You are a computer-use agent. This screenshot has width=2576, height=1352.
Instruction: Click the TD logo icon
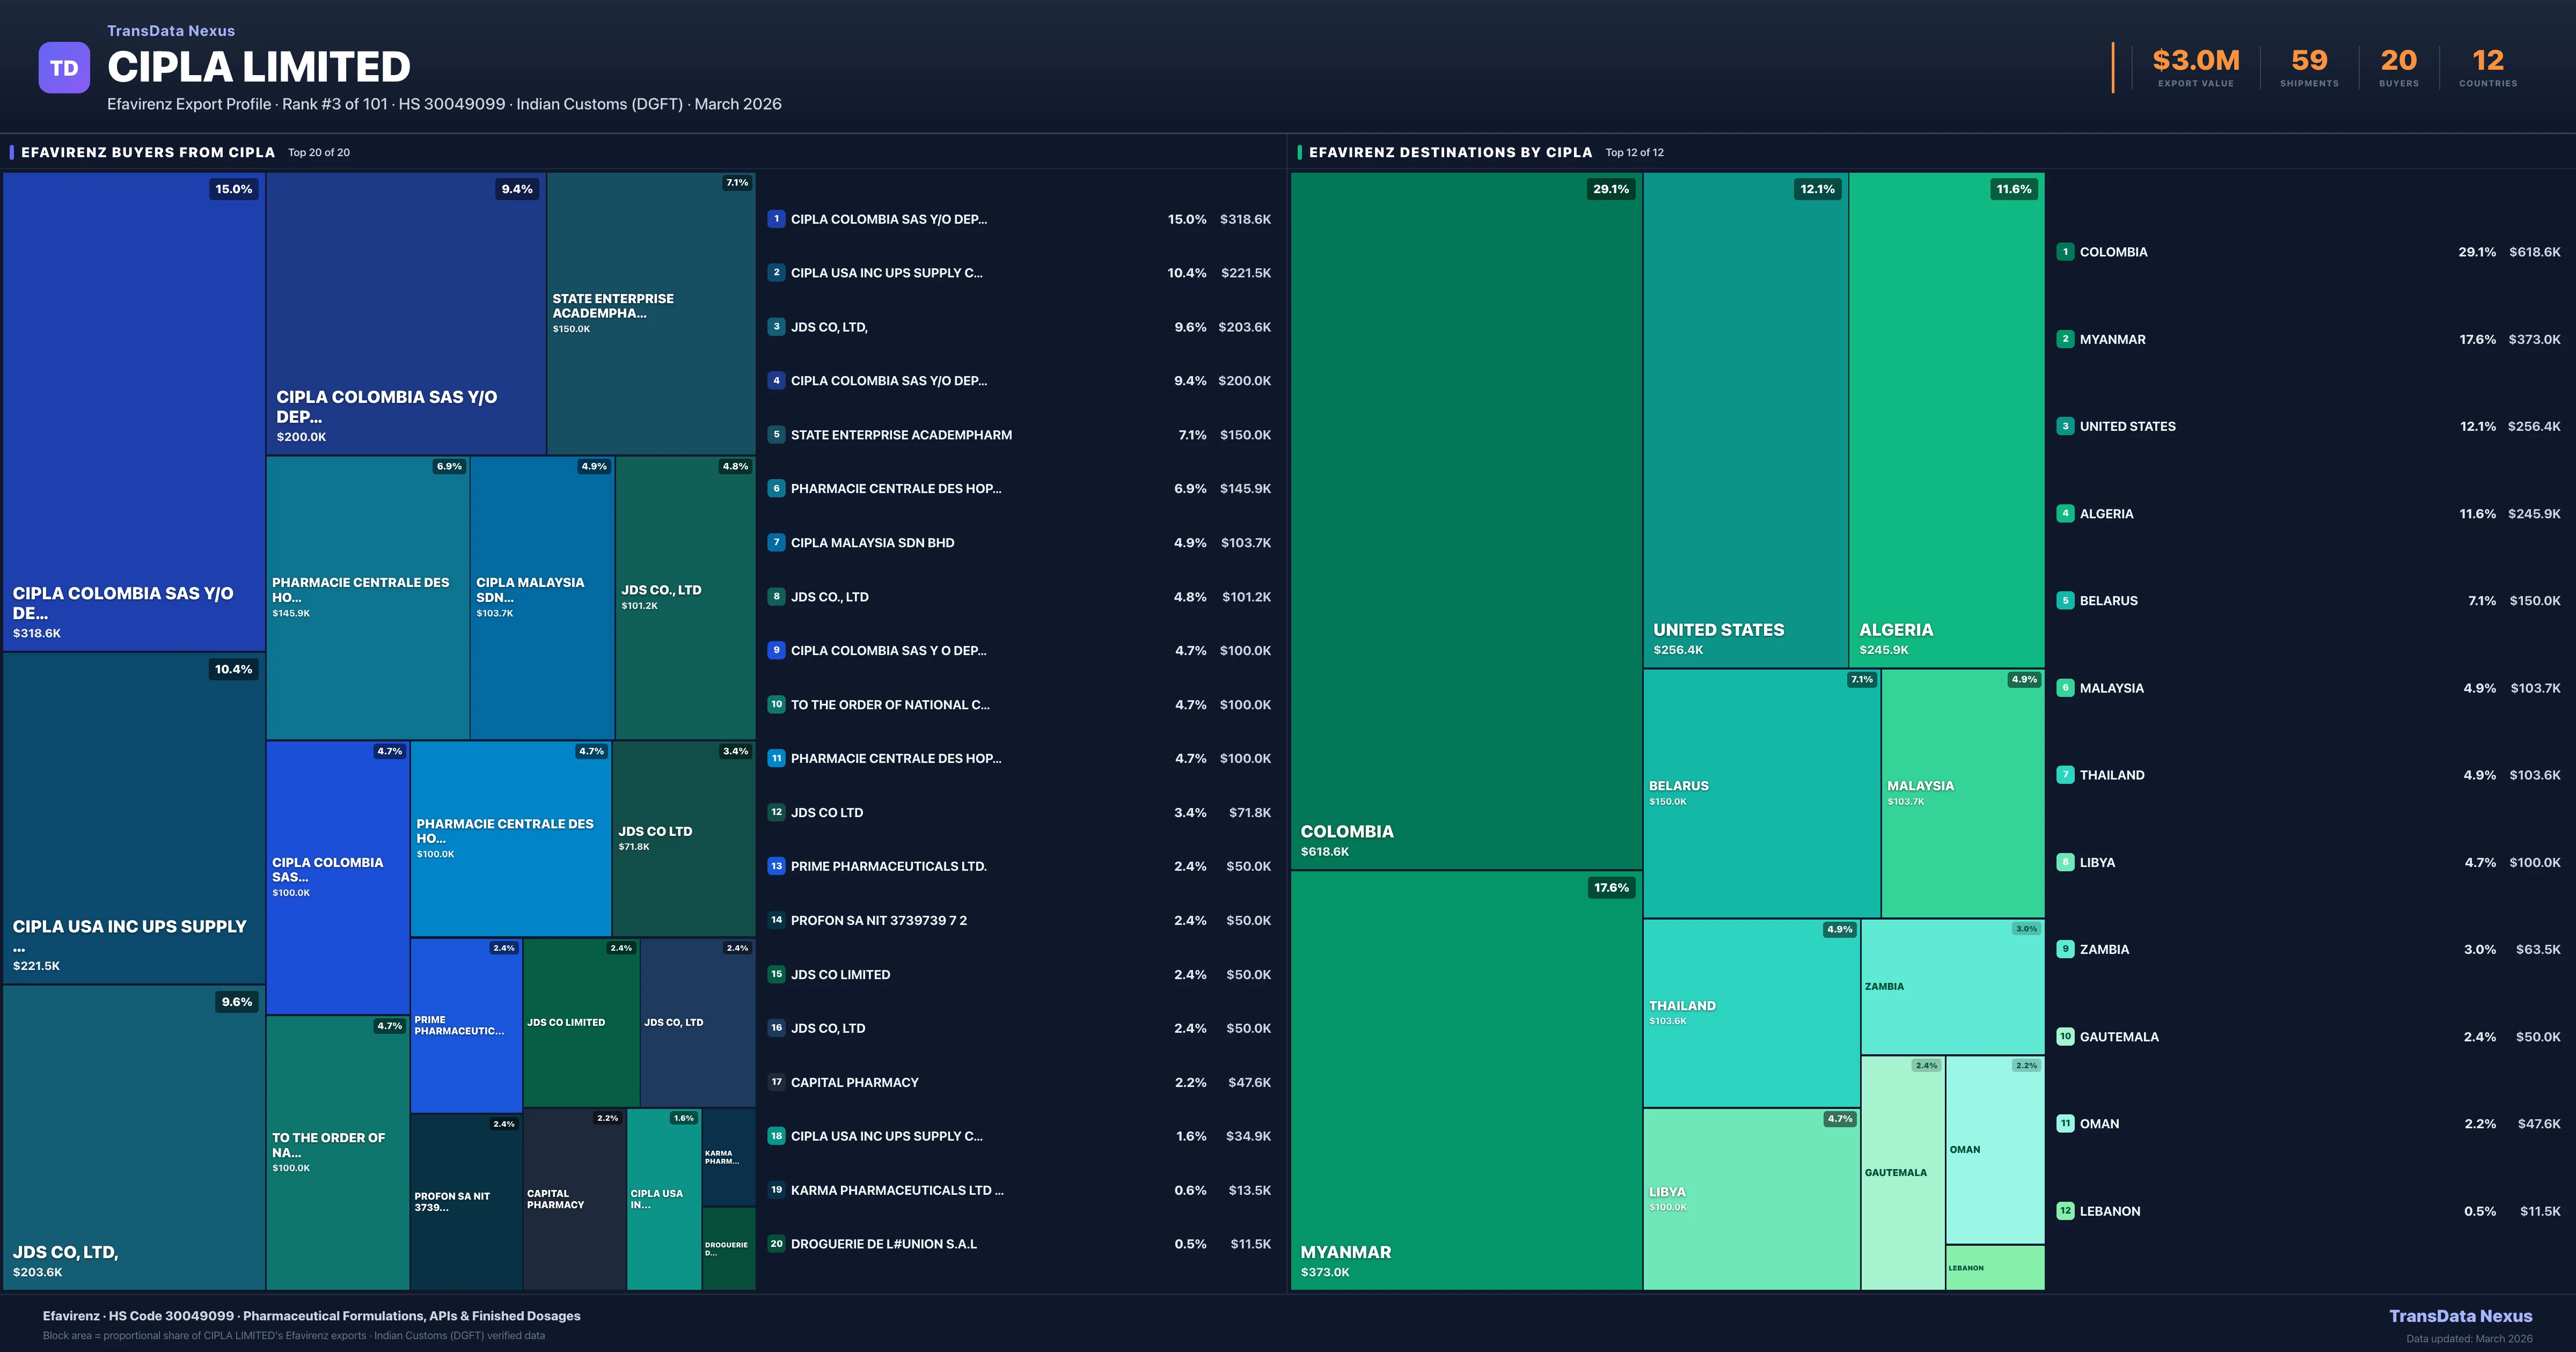pyautogui.click(x=64, y=68)
